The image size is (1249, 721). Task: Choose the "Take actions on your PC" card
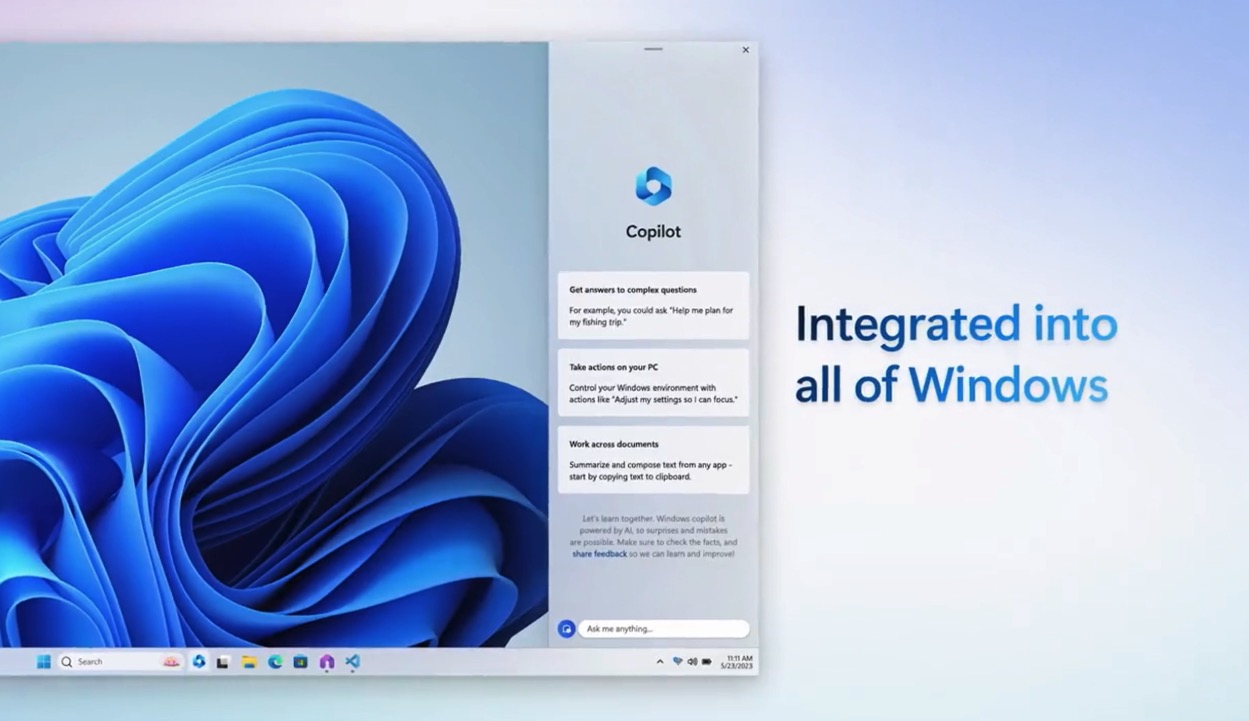click(x=653, y=382)
